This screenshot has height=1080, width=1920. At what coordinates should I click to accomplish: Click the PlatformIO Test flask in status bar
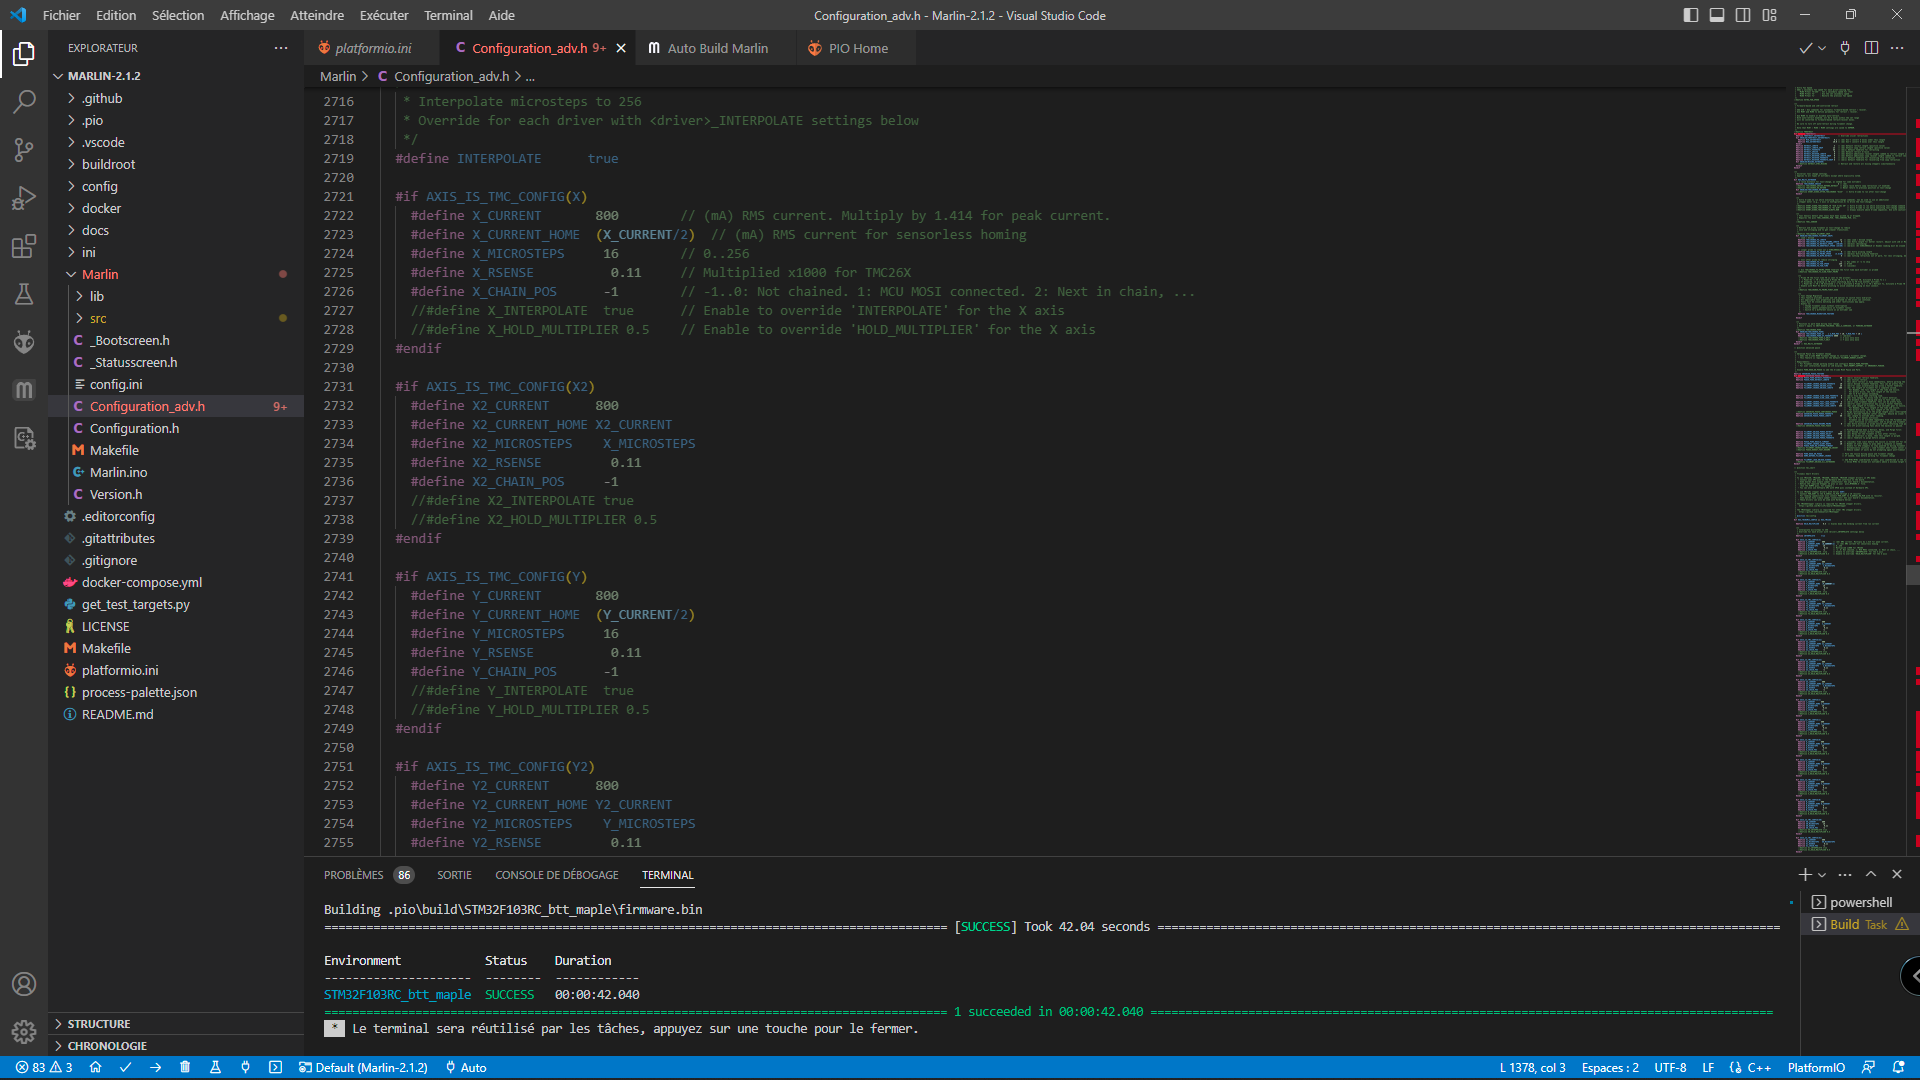click(215, 1068)
